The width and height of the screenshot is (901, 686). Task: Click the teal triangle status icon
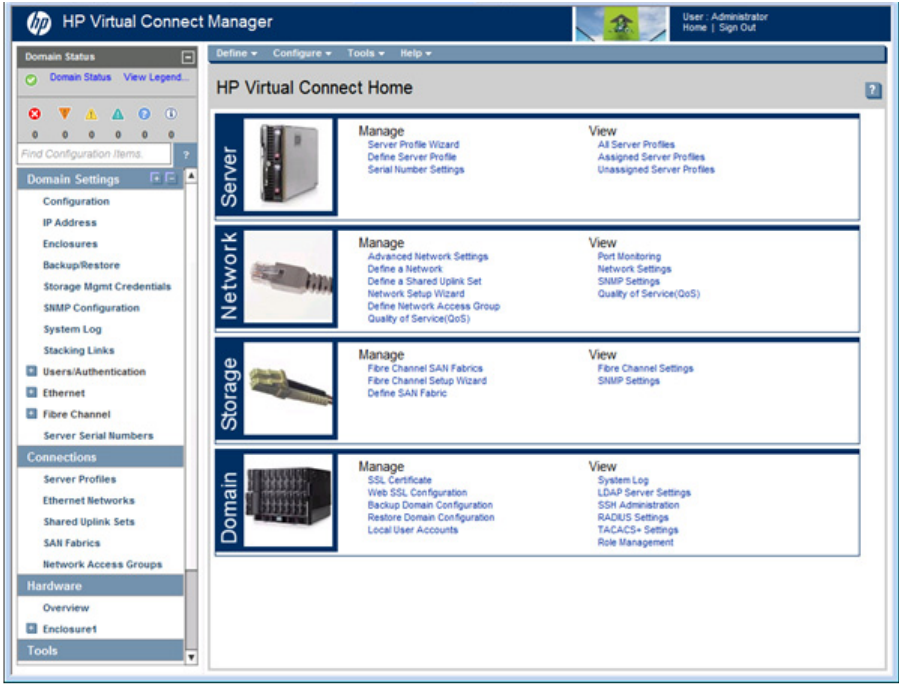pos(117,114)
